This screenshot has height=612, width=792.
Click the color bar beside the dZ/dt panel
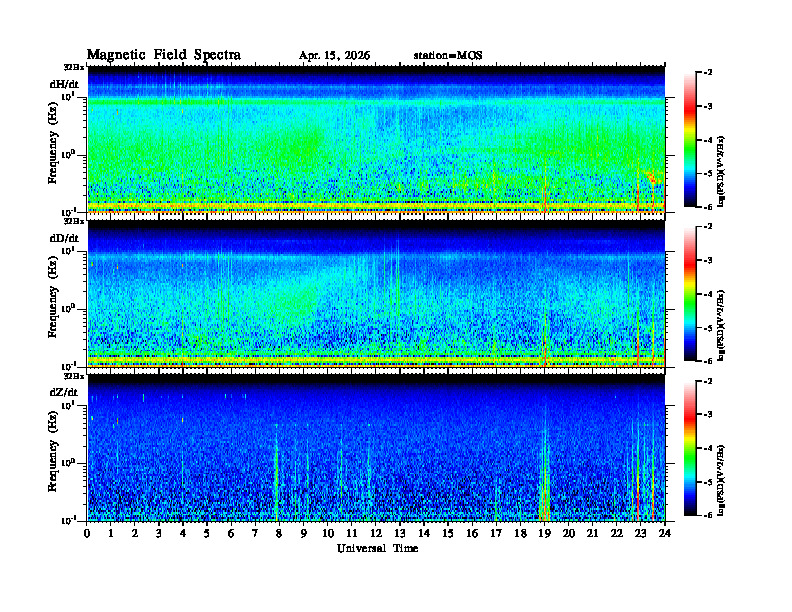690,448
